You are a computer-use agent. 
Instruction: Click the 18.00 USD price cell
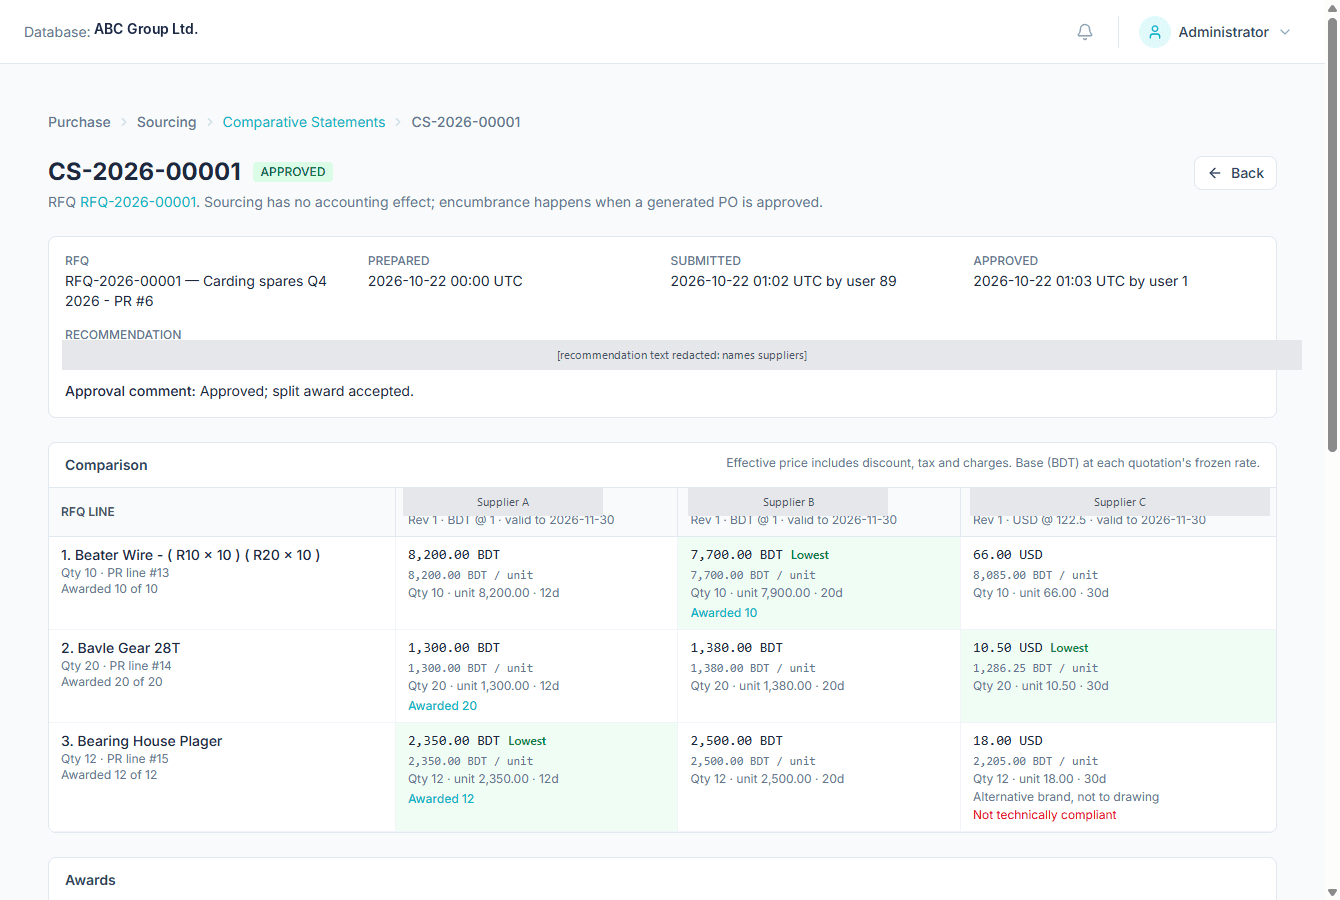(x=1008, y=741)
